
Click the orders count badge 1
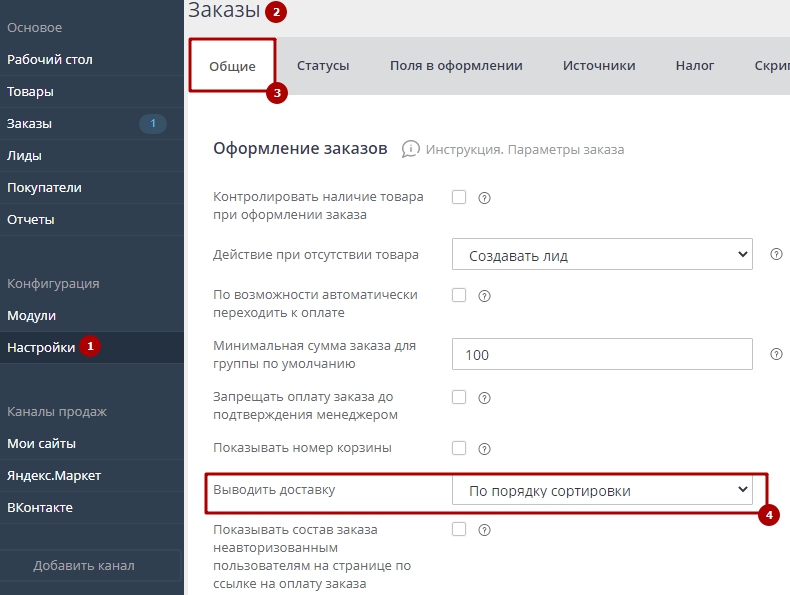pyautogui.click(x=153, y=123)
